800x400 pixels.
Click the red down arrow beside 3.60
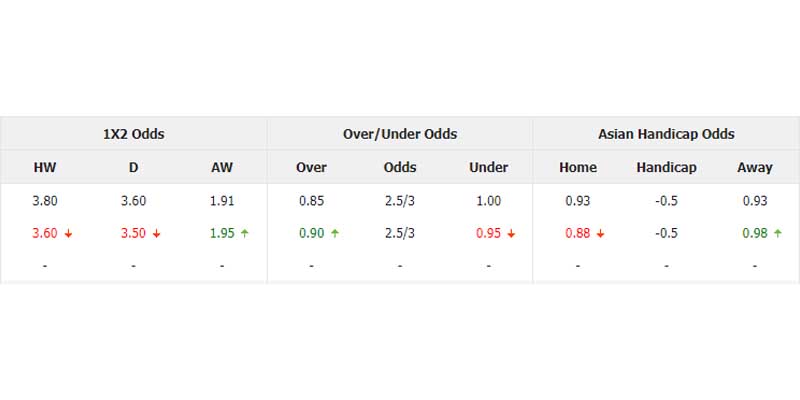68,234
